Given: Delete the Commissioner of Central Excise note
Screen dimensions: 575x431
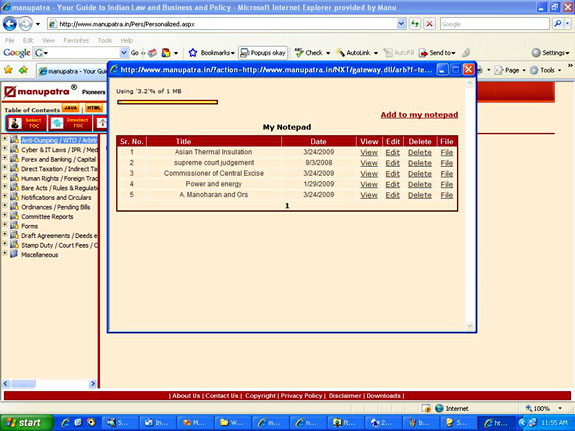Looking at the screenshot, I should 420,174.
